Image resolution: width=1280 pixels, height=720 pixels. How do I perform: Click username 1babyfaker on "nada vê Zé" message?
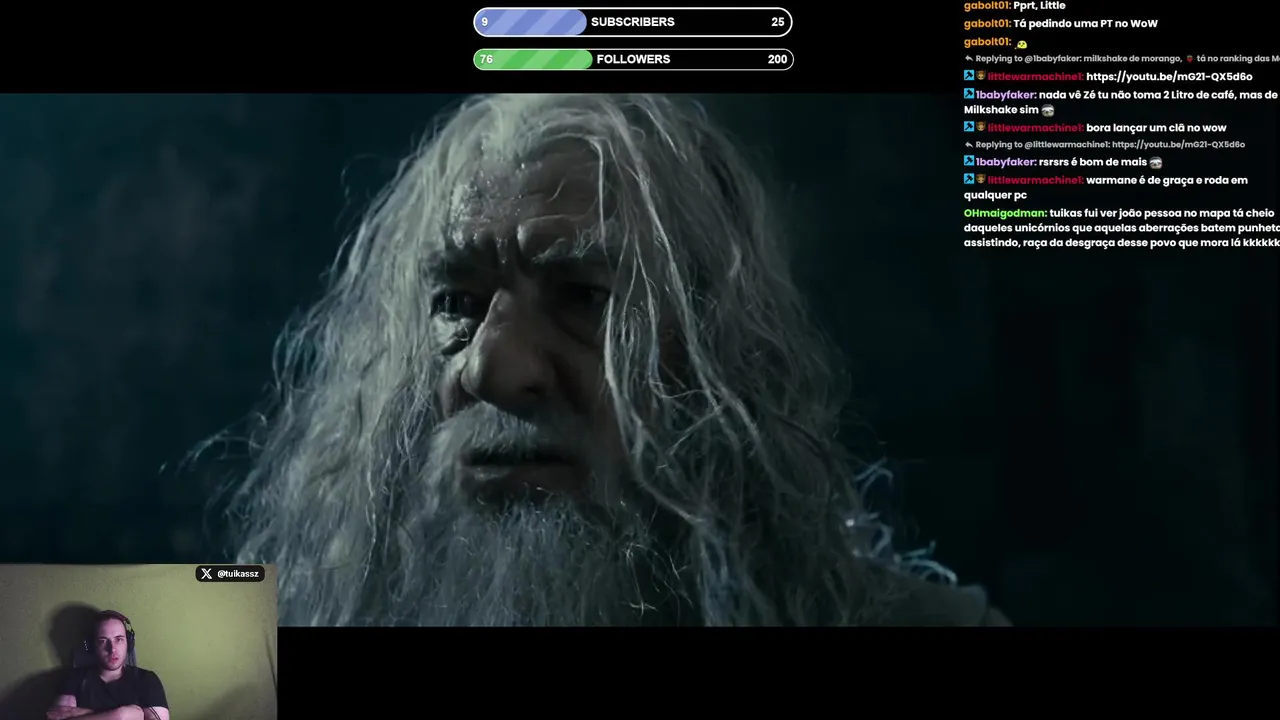[1005, 95]
